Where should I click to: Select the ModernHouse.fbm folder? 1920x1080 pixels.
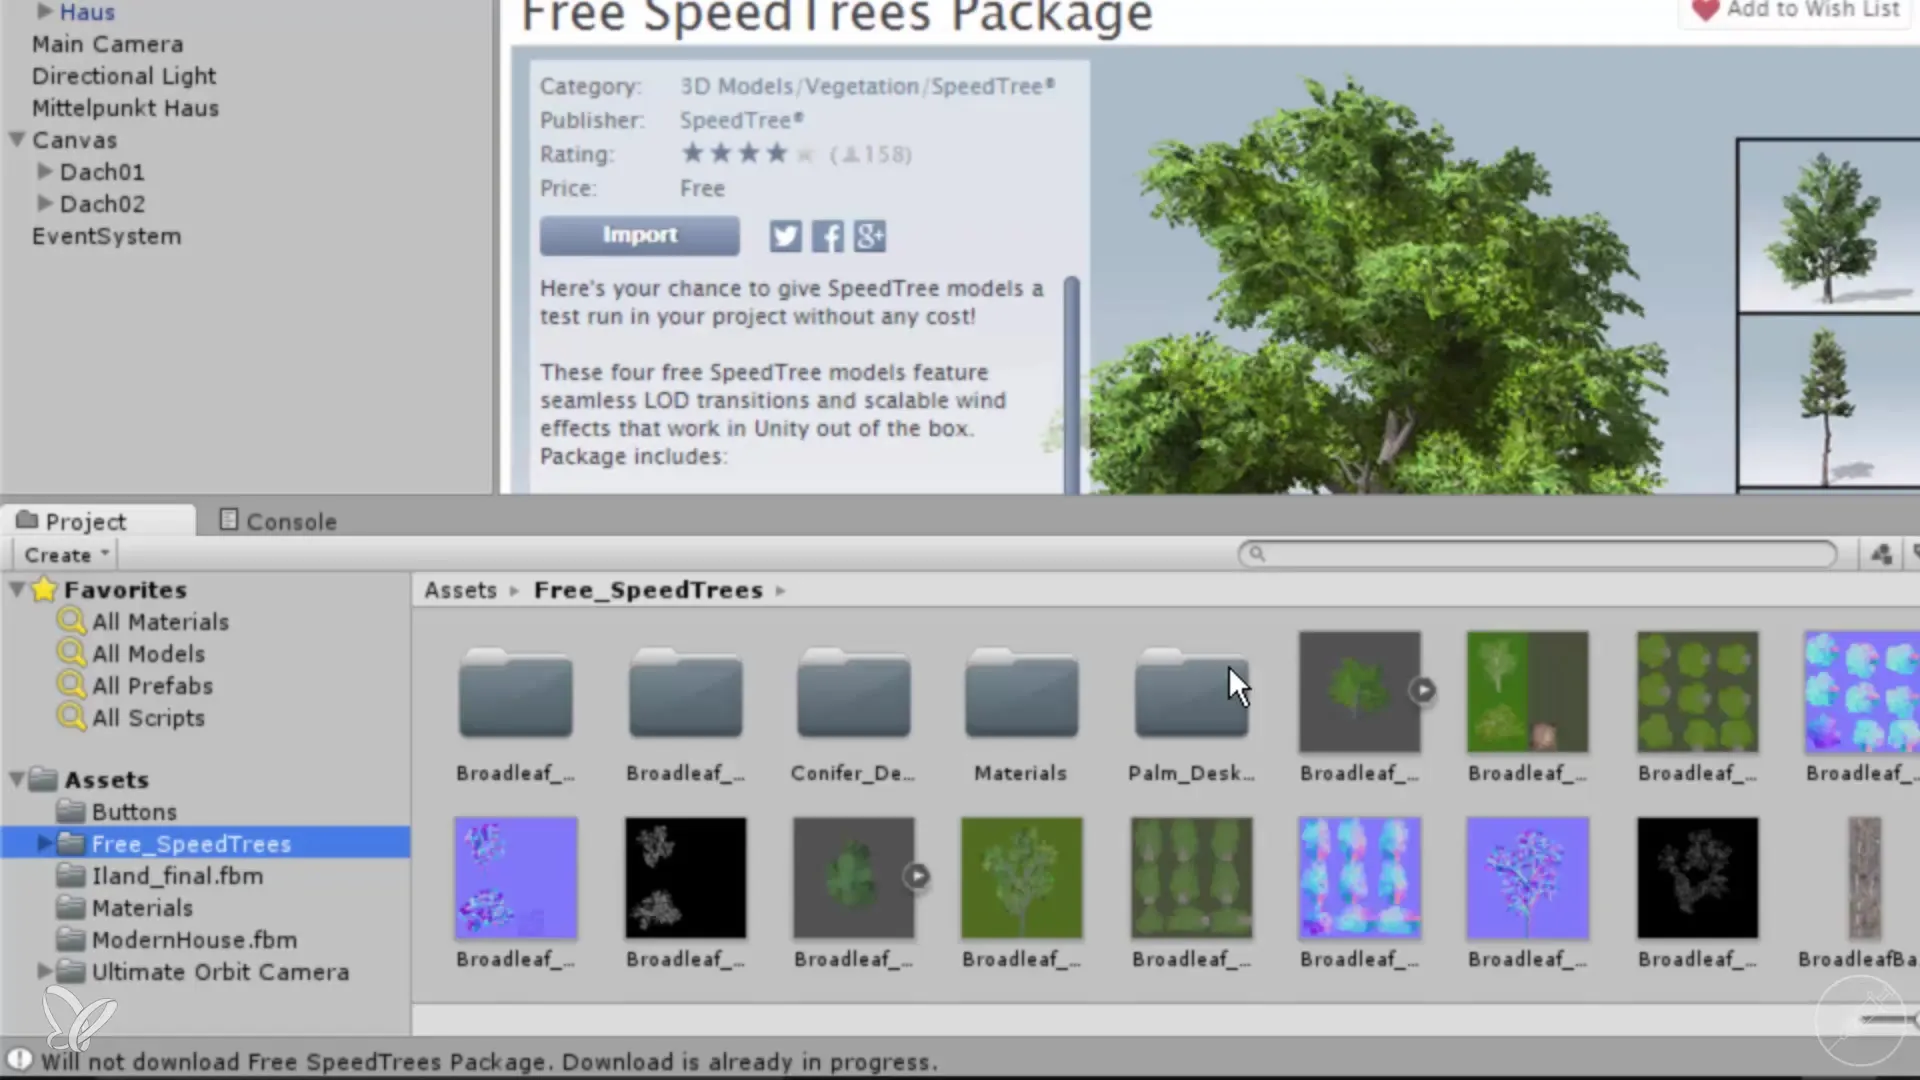(x=194, y=940)
